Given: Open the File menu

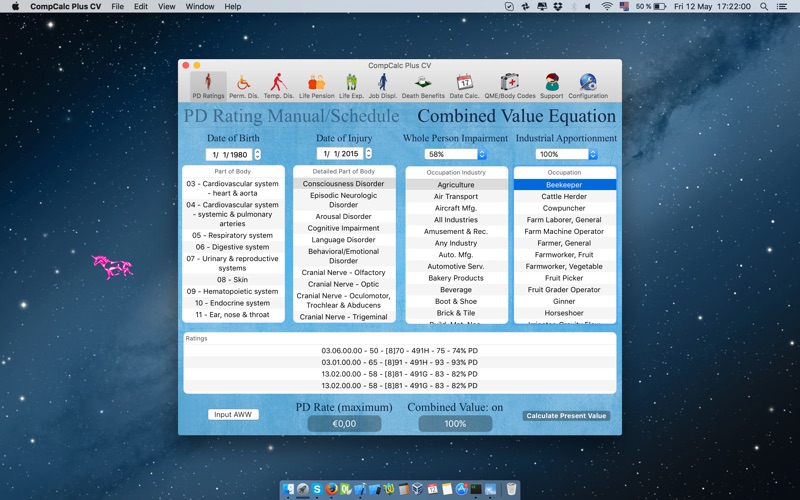Looking at the screenshot, I should (117, 7).
